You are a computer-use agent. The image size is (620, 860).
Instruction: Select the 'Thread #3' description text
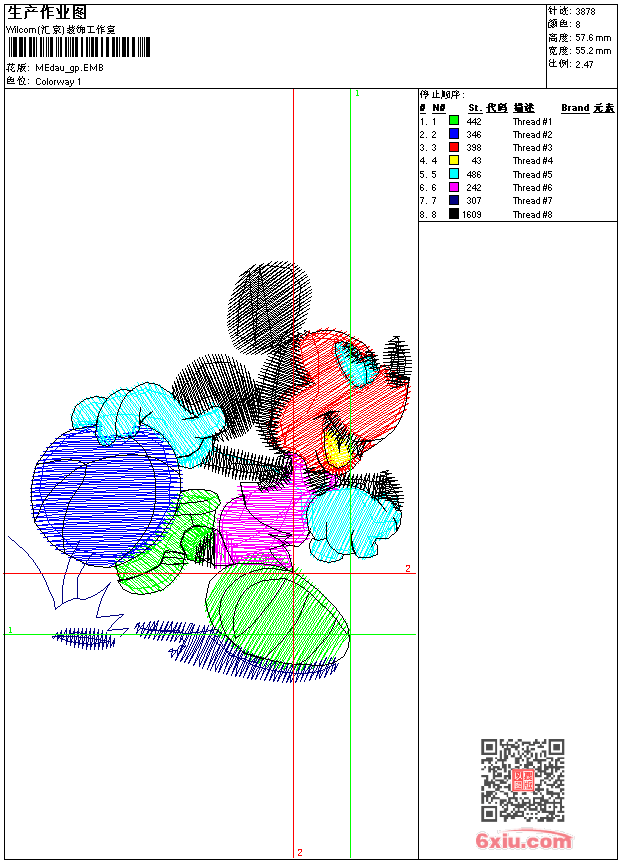(532, 148)
